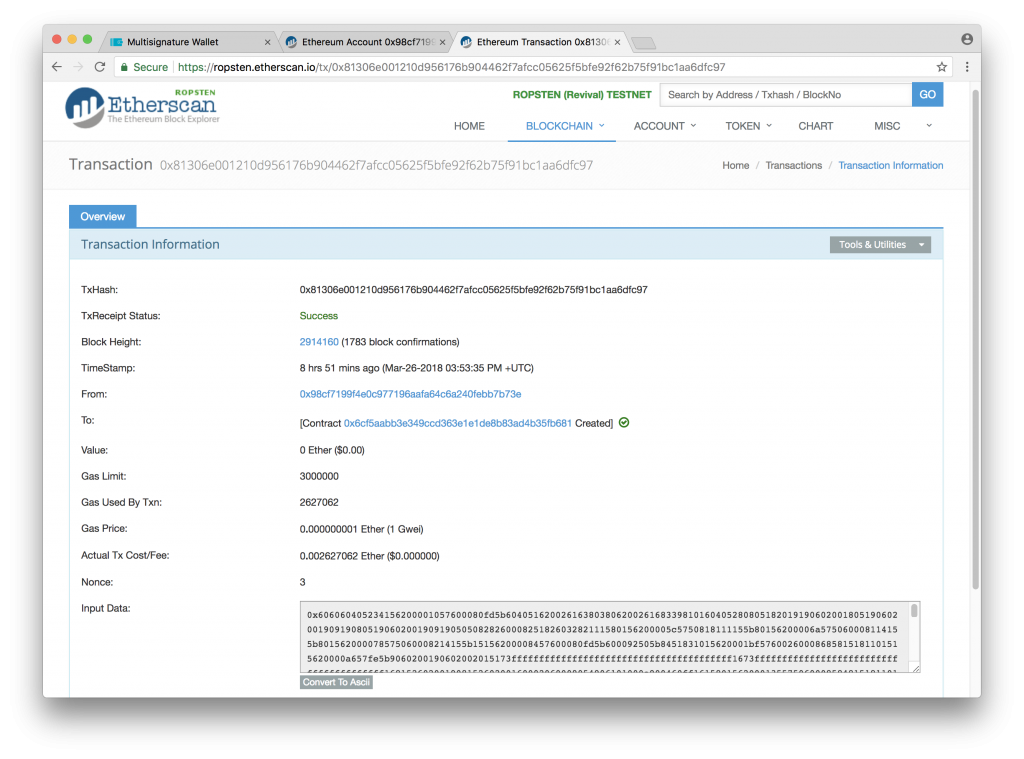Switch to Multisignature Wallet tab
The height and width of the screenshot is (759, 1024).
(189, 42)
